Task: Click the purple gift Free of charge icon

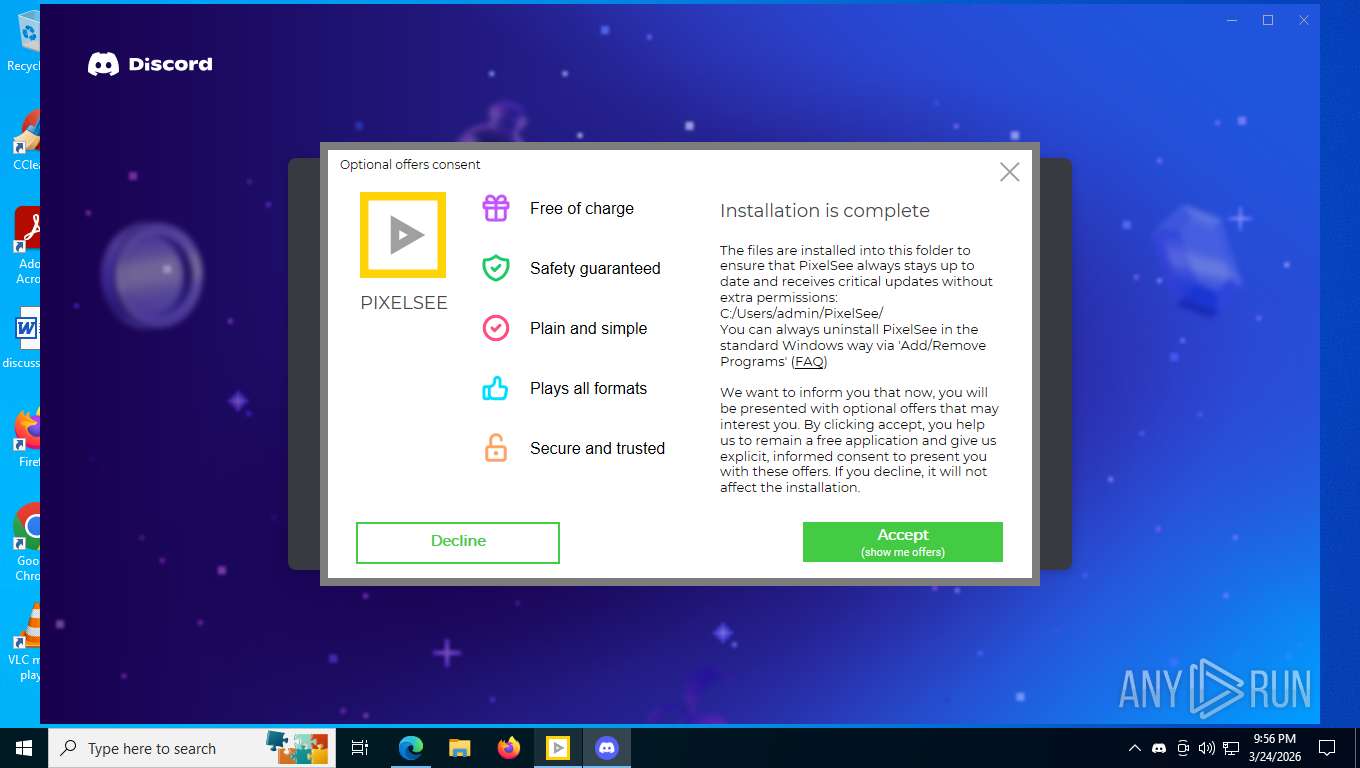Action: click(496, 208)
